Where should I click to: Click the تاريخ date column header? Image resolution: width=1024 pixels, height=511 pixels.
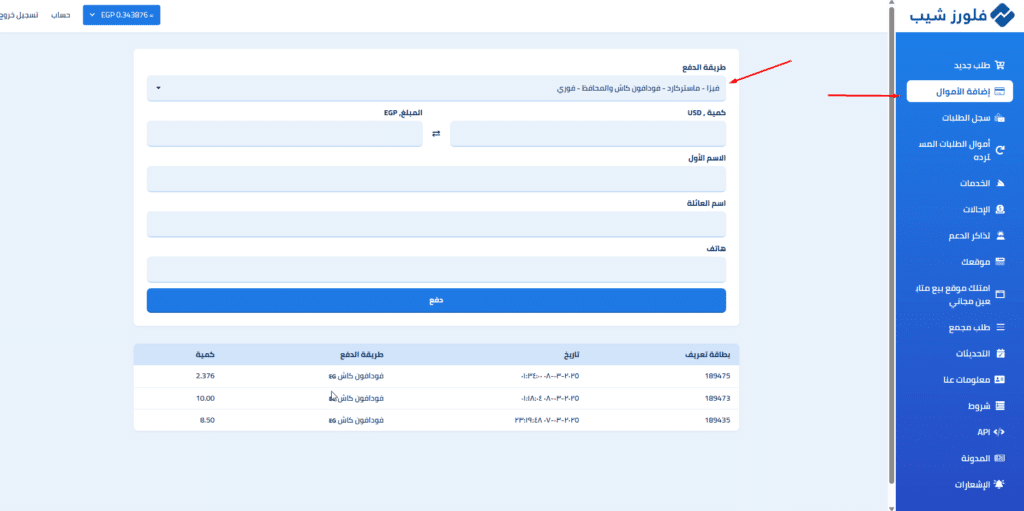572,355
